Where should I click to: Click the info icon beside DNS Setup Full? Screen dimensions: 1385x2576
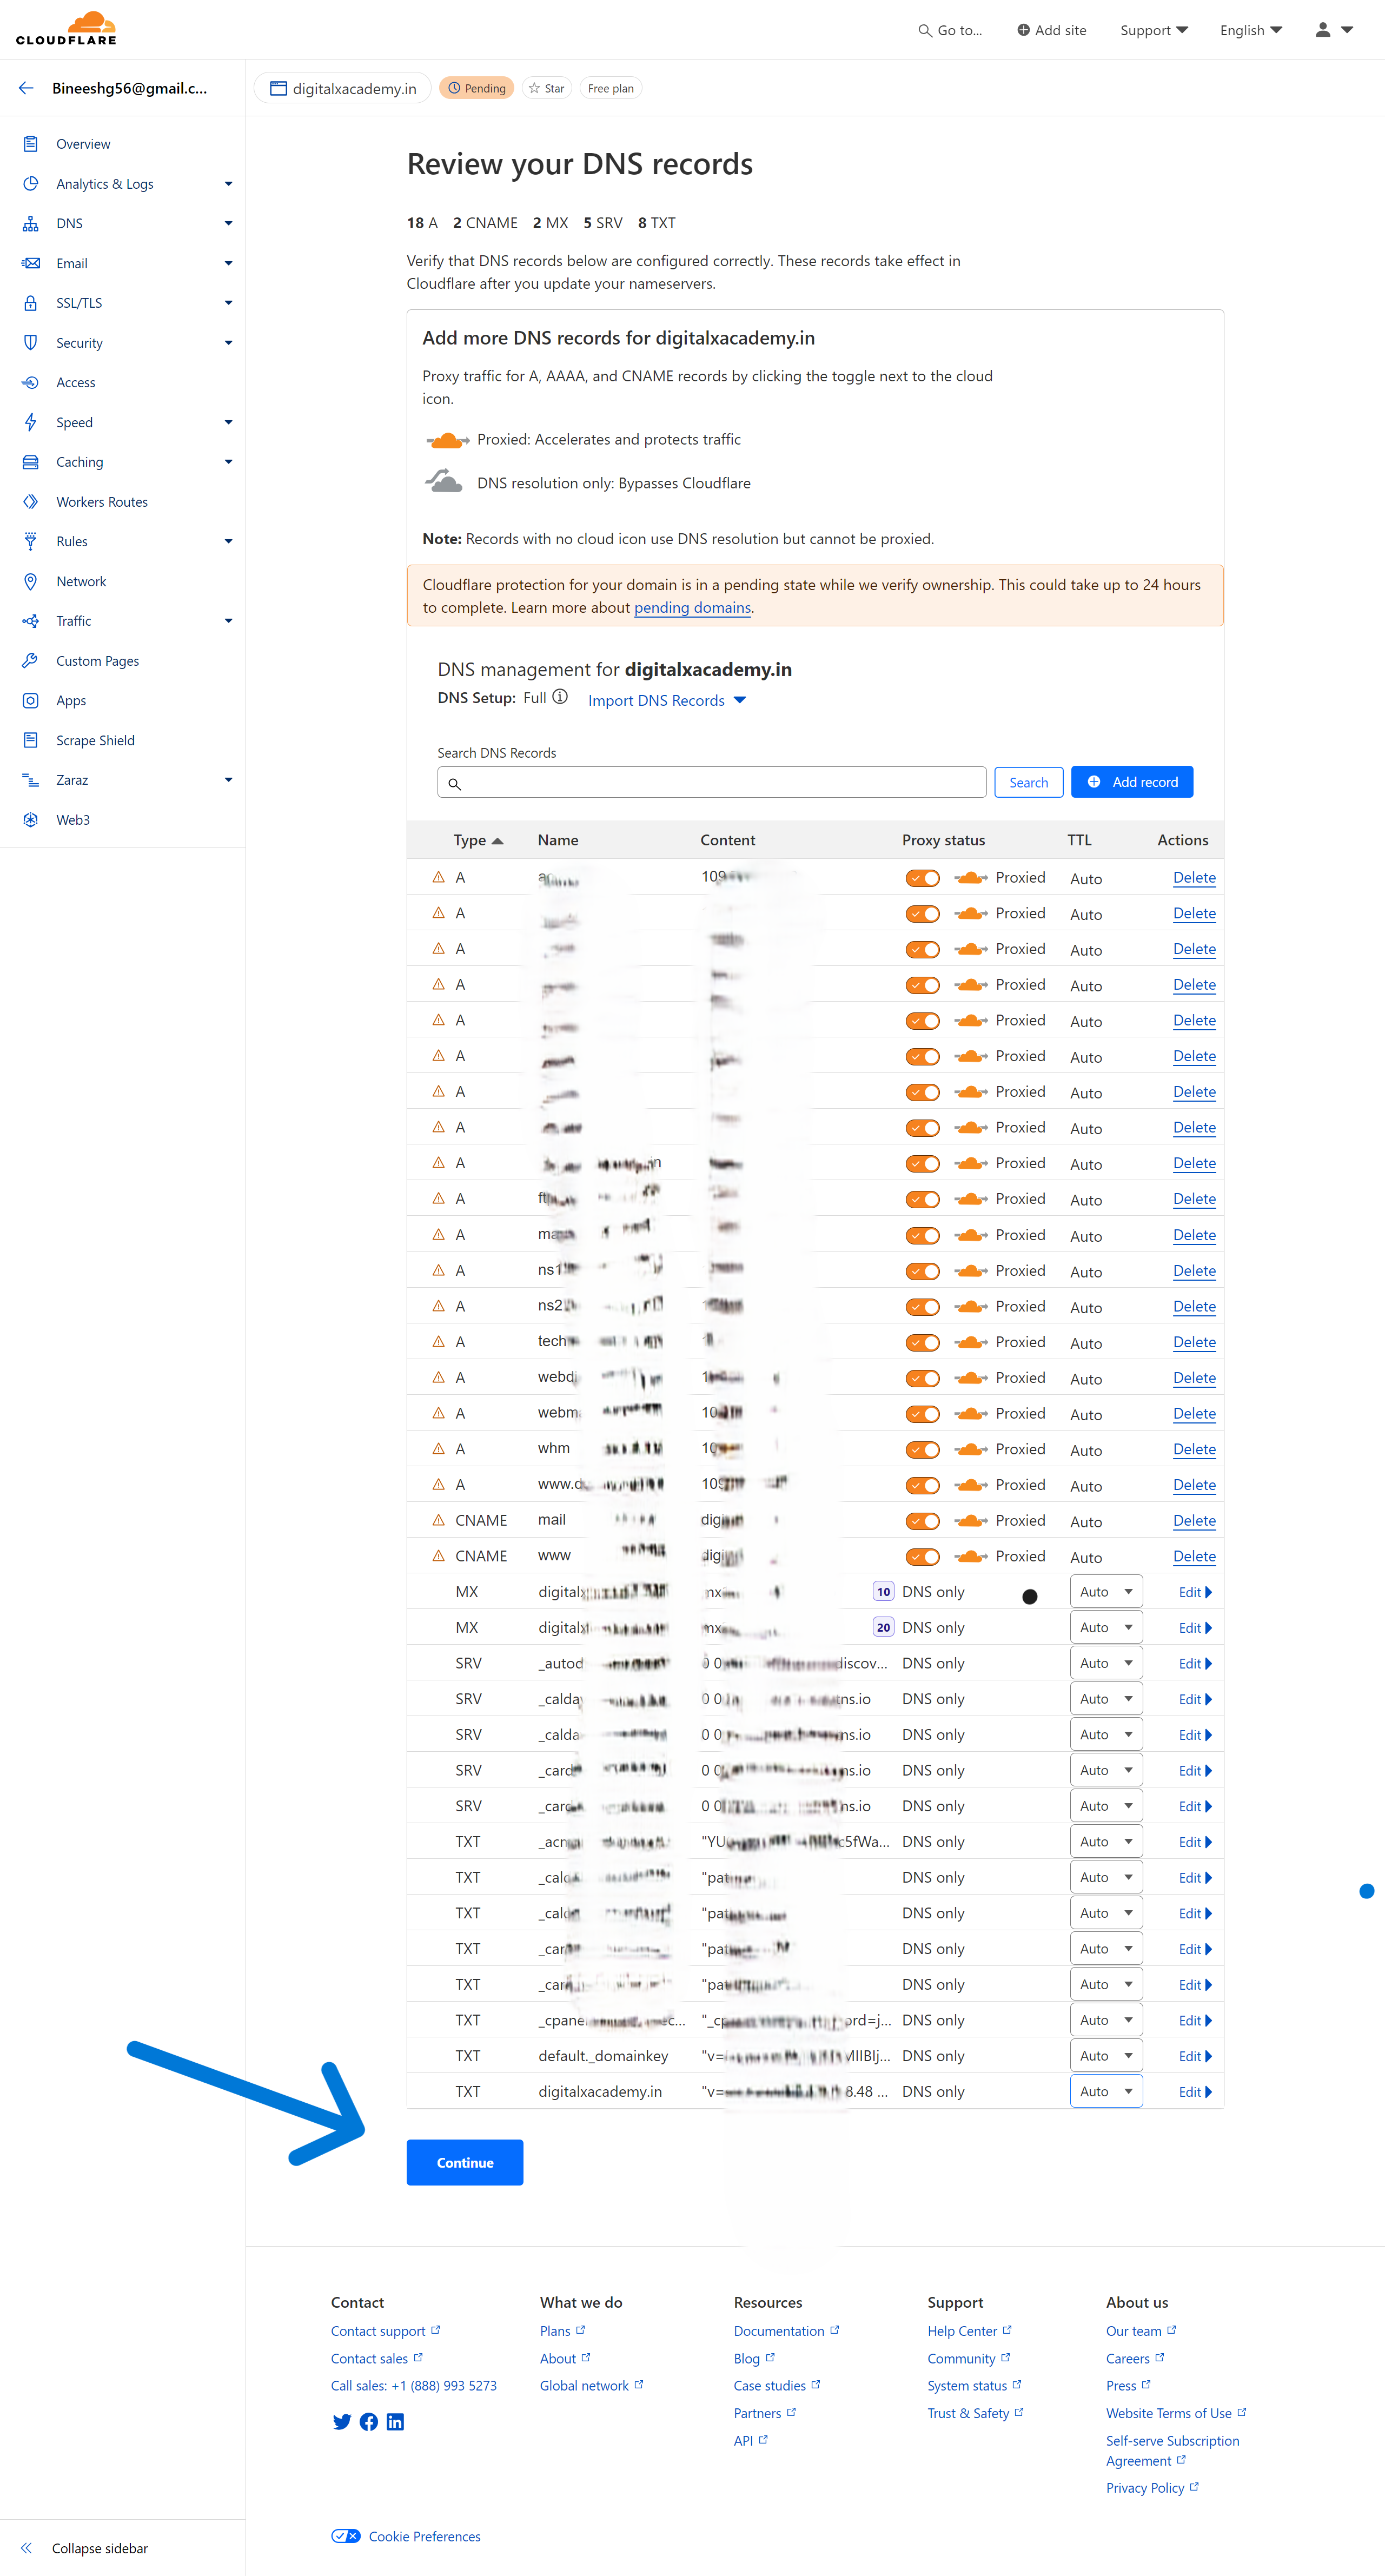(560, 697)
